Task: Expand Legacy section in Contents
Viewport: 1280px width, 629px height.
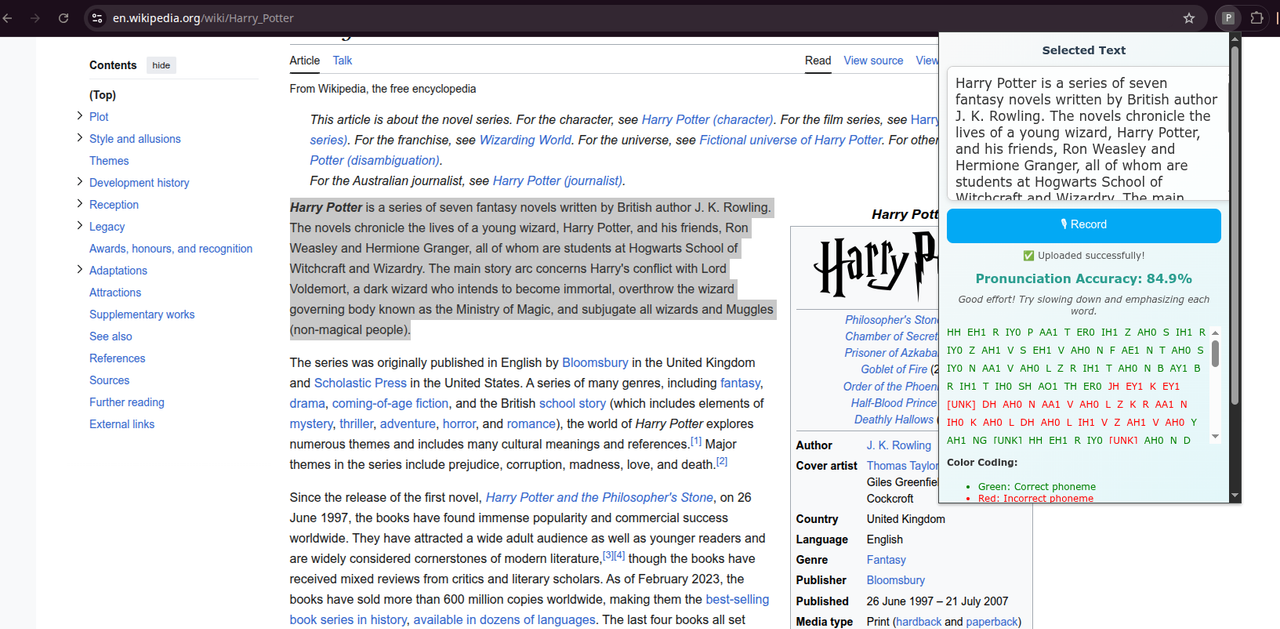Action: (x=79, y=226)
